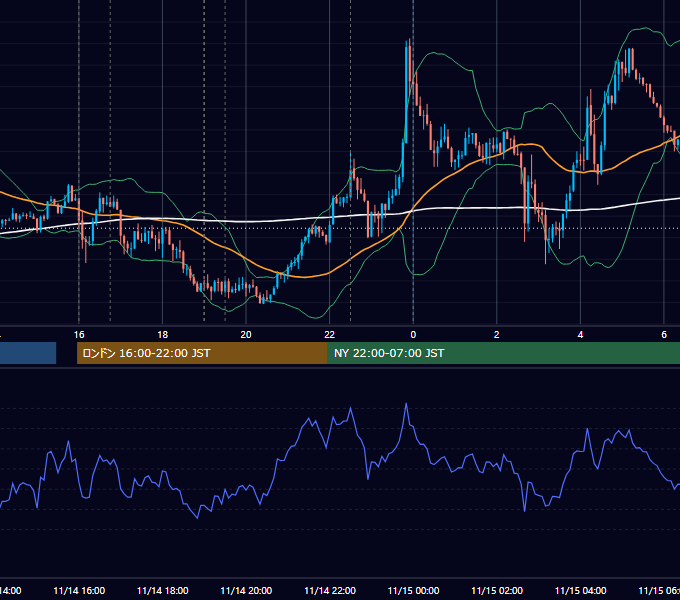Click the oscillator line peak near 11/15 00:00
This screenshot has height=600, width=680.
(406, 404)
